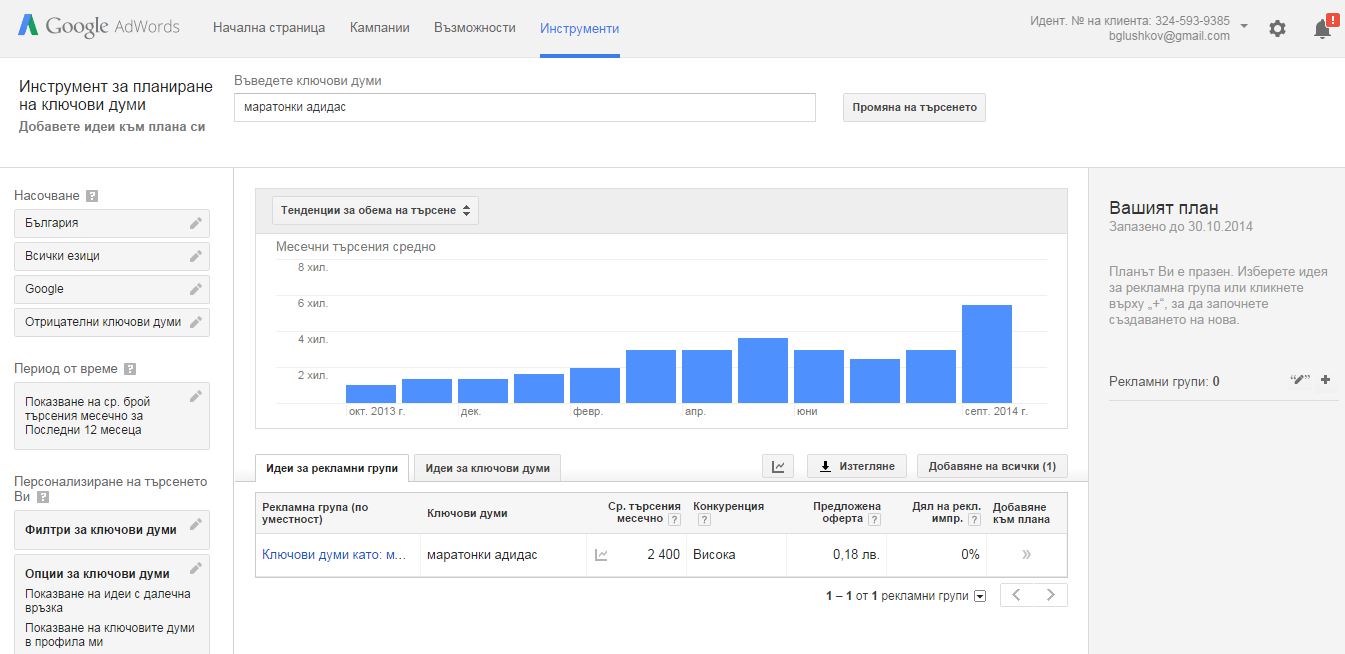The height and width of the screenshot is (654, 1345).
Task: Click the 2 400 searches value
Action: 663,555
